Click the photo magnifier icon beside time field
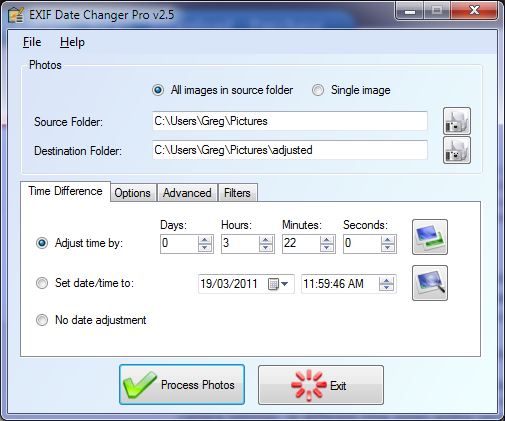The image size is (505, 421). [x=430, y=283]
